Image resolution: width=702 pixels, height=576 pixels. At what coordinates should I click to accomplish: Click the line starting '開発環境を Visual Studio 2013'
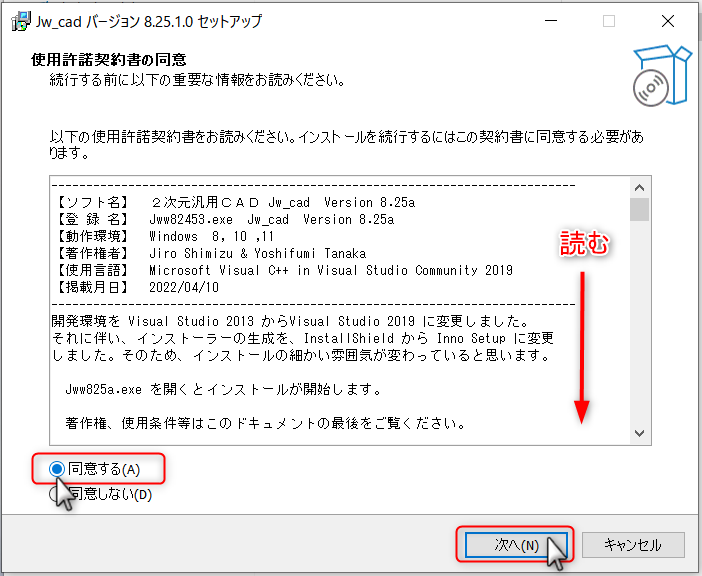coord(291,321)
